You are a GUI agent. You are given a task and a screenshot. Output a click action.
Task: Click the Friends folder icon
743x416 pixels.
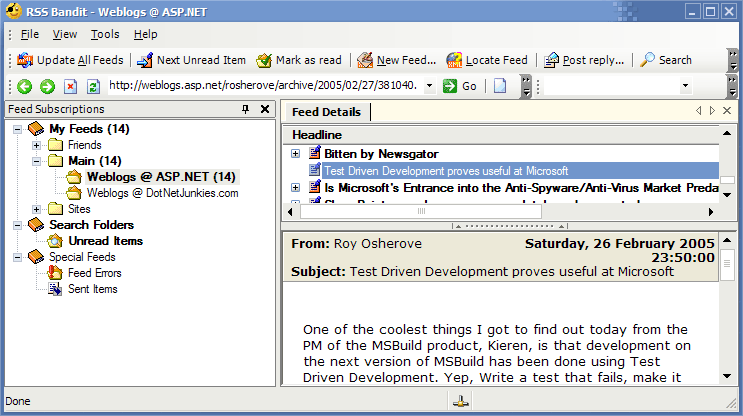55,145
